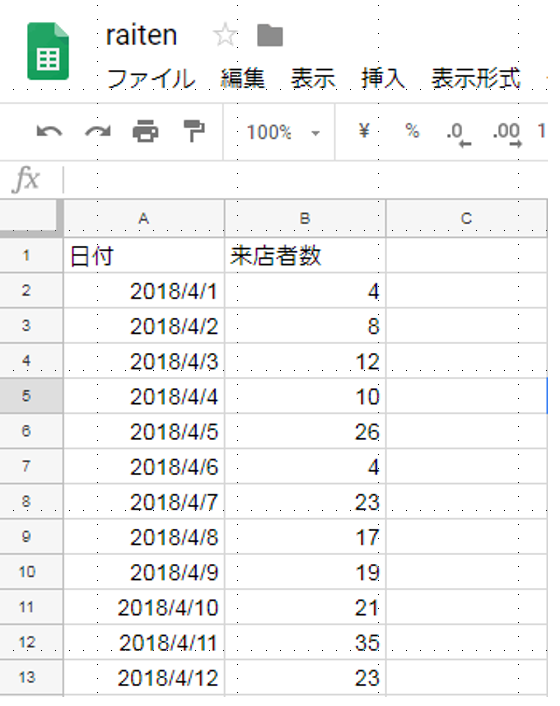The height and width of the screenshot is (706, 560).
Task: Click the undo arrow icon
Action: pos(49,131)
